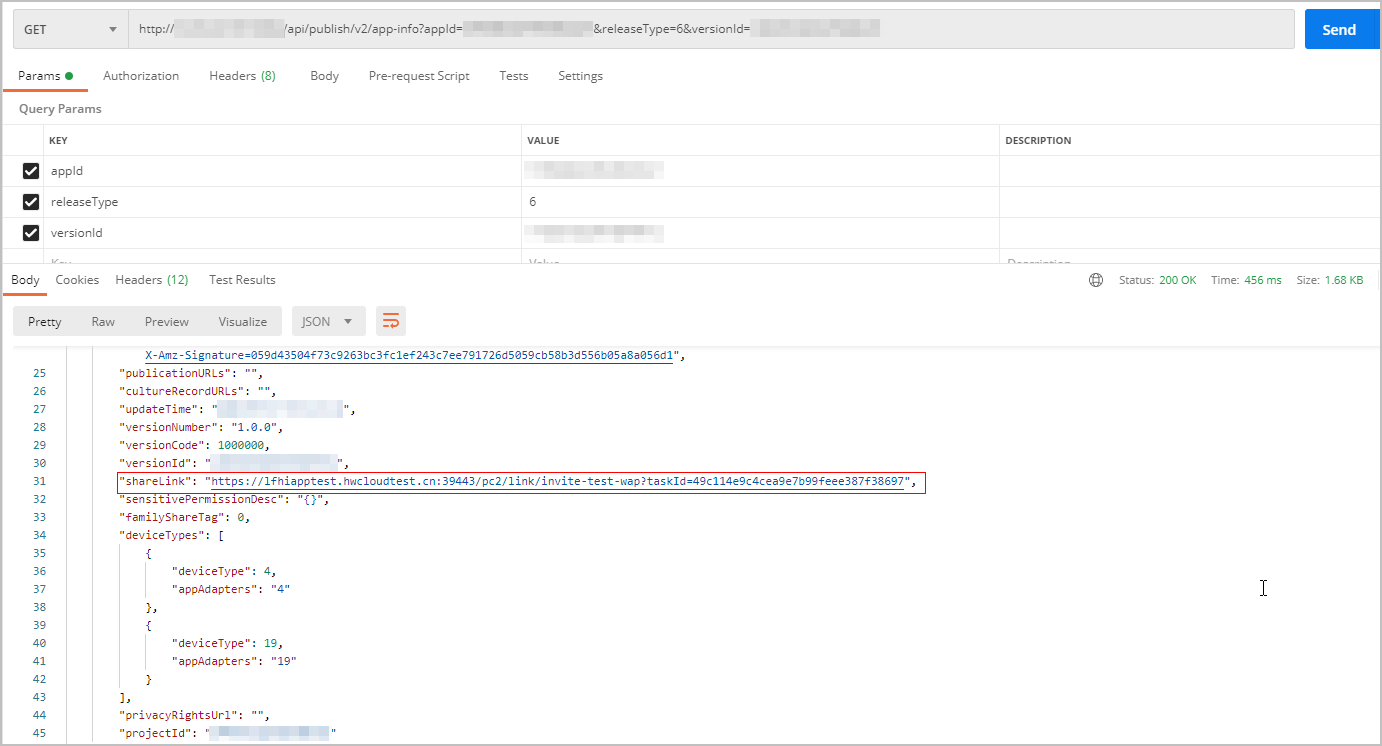This screenshot has width=1382, height=746.
Task: Click the releaseType value cell
Action: click(x=760, y=202)
